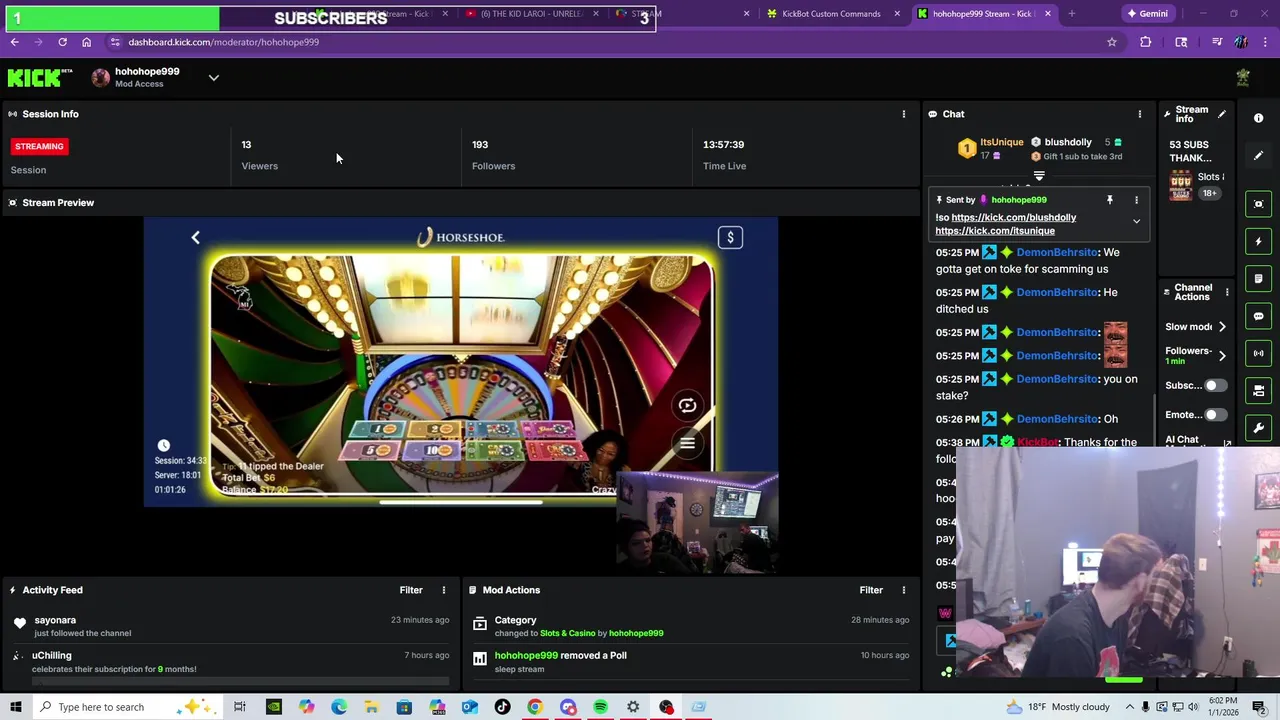1280x720 pixels.
Task: Open the chat bubble icon in sidebar
Action: tap(1258, 316)
